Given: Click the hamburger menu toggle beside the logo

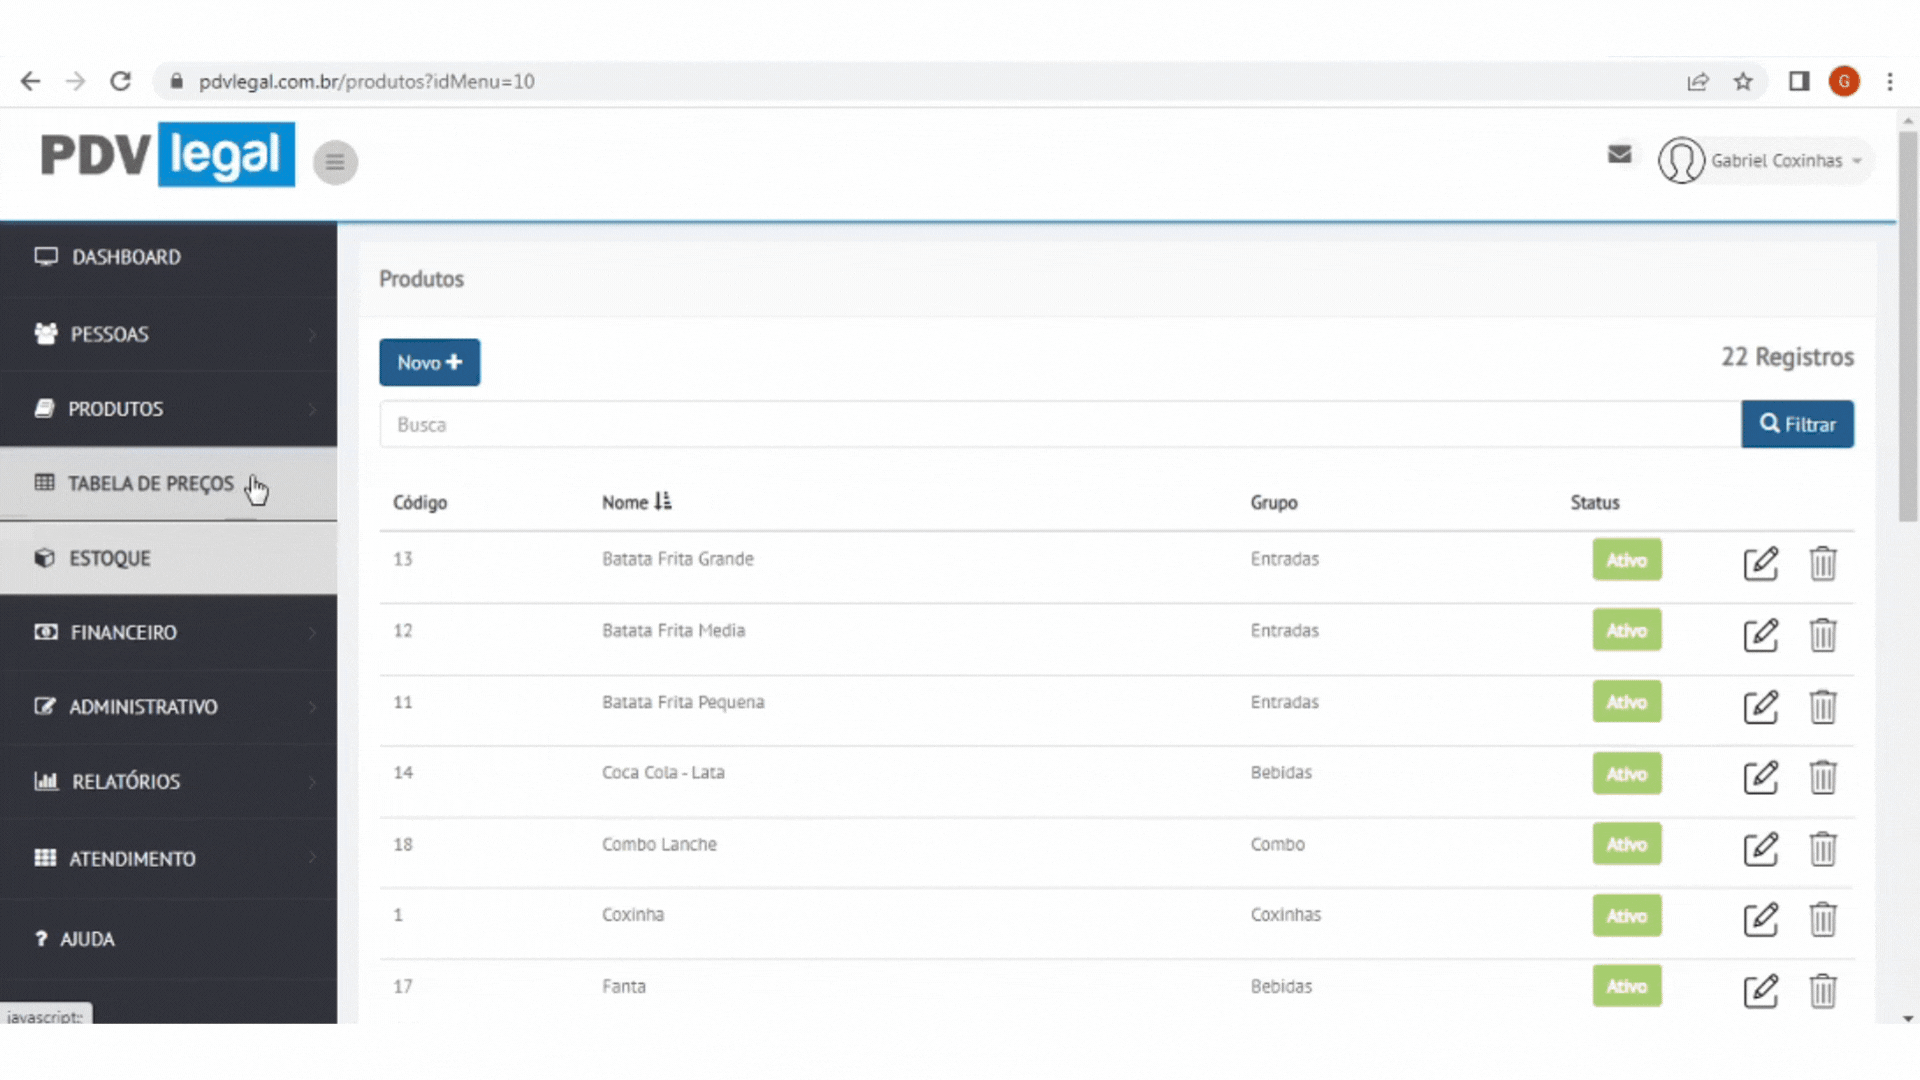Looking at the screenshot, I should click(335, 162).
